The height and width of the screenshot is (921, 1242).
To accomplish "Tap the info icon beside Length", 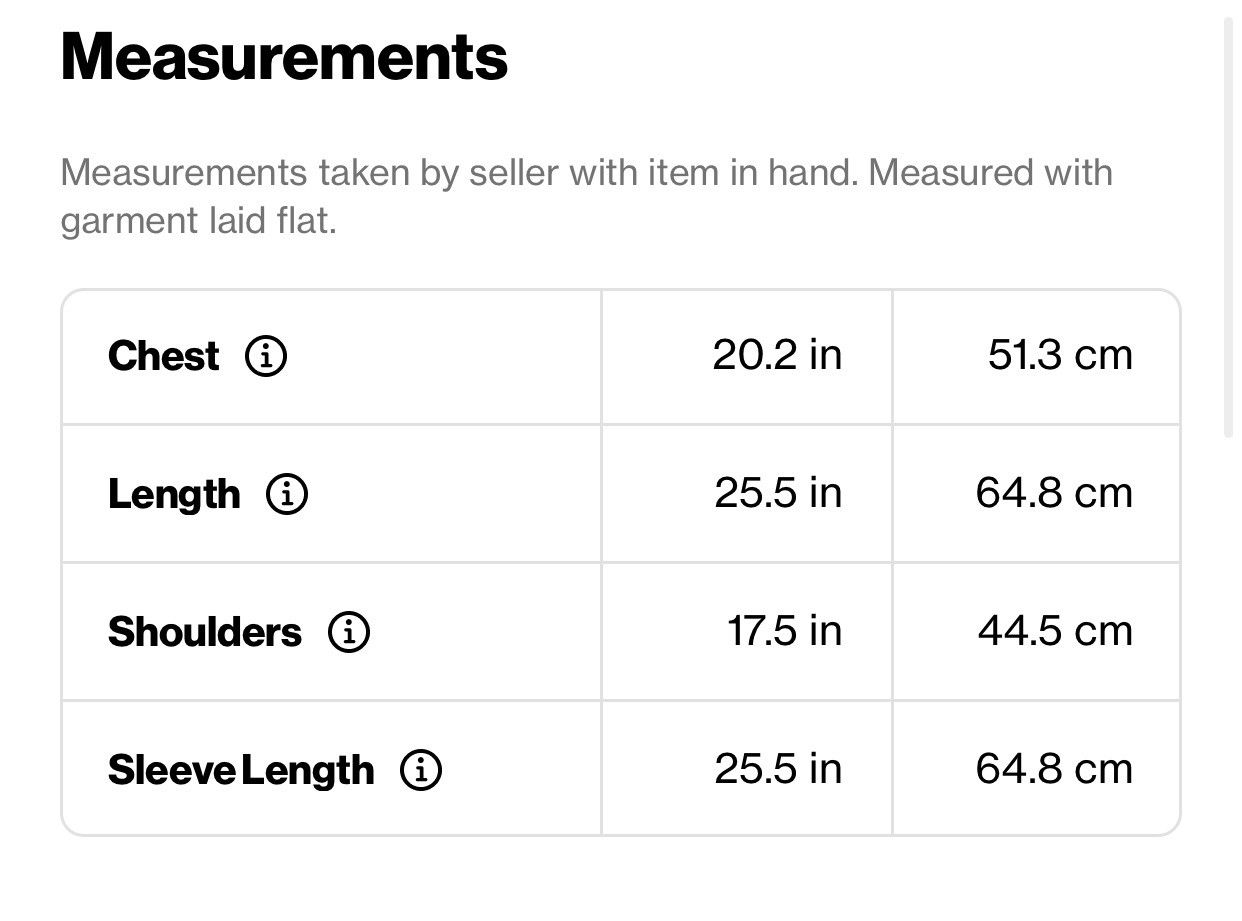I will (287, 494).
